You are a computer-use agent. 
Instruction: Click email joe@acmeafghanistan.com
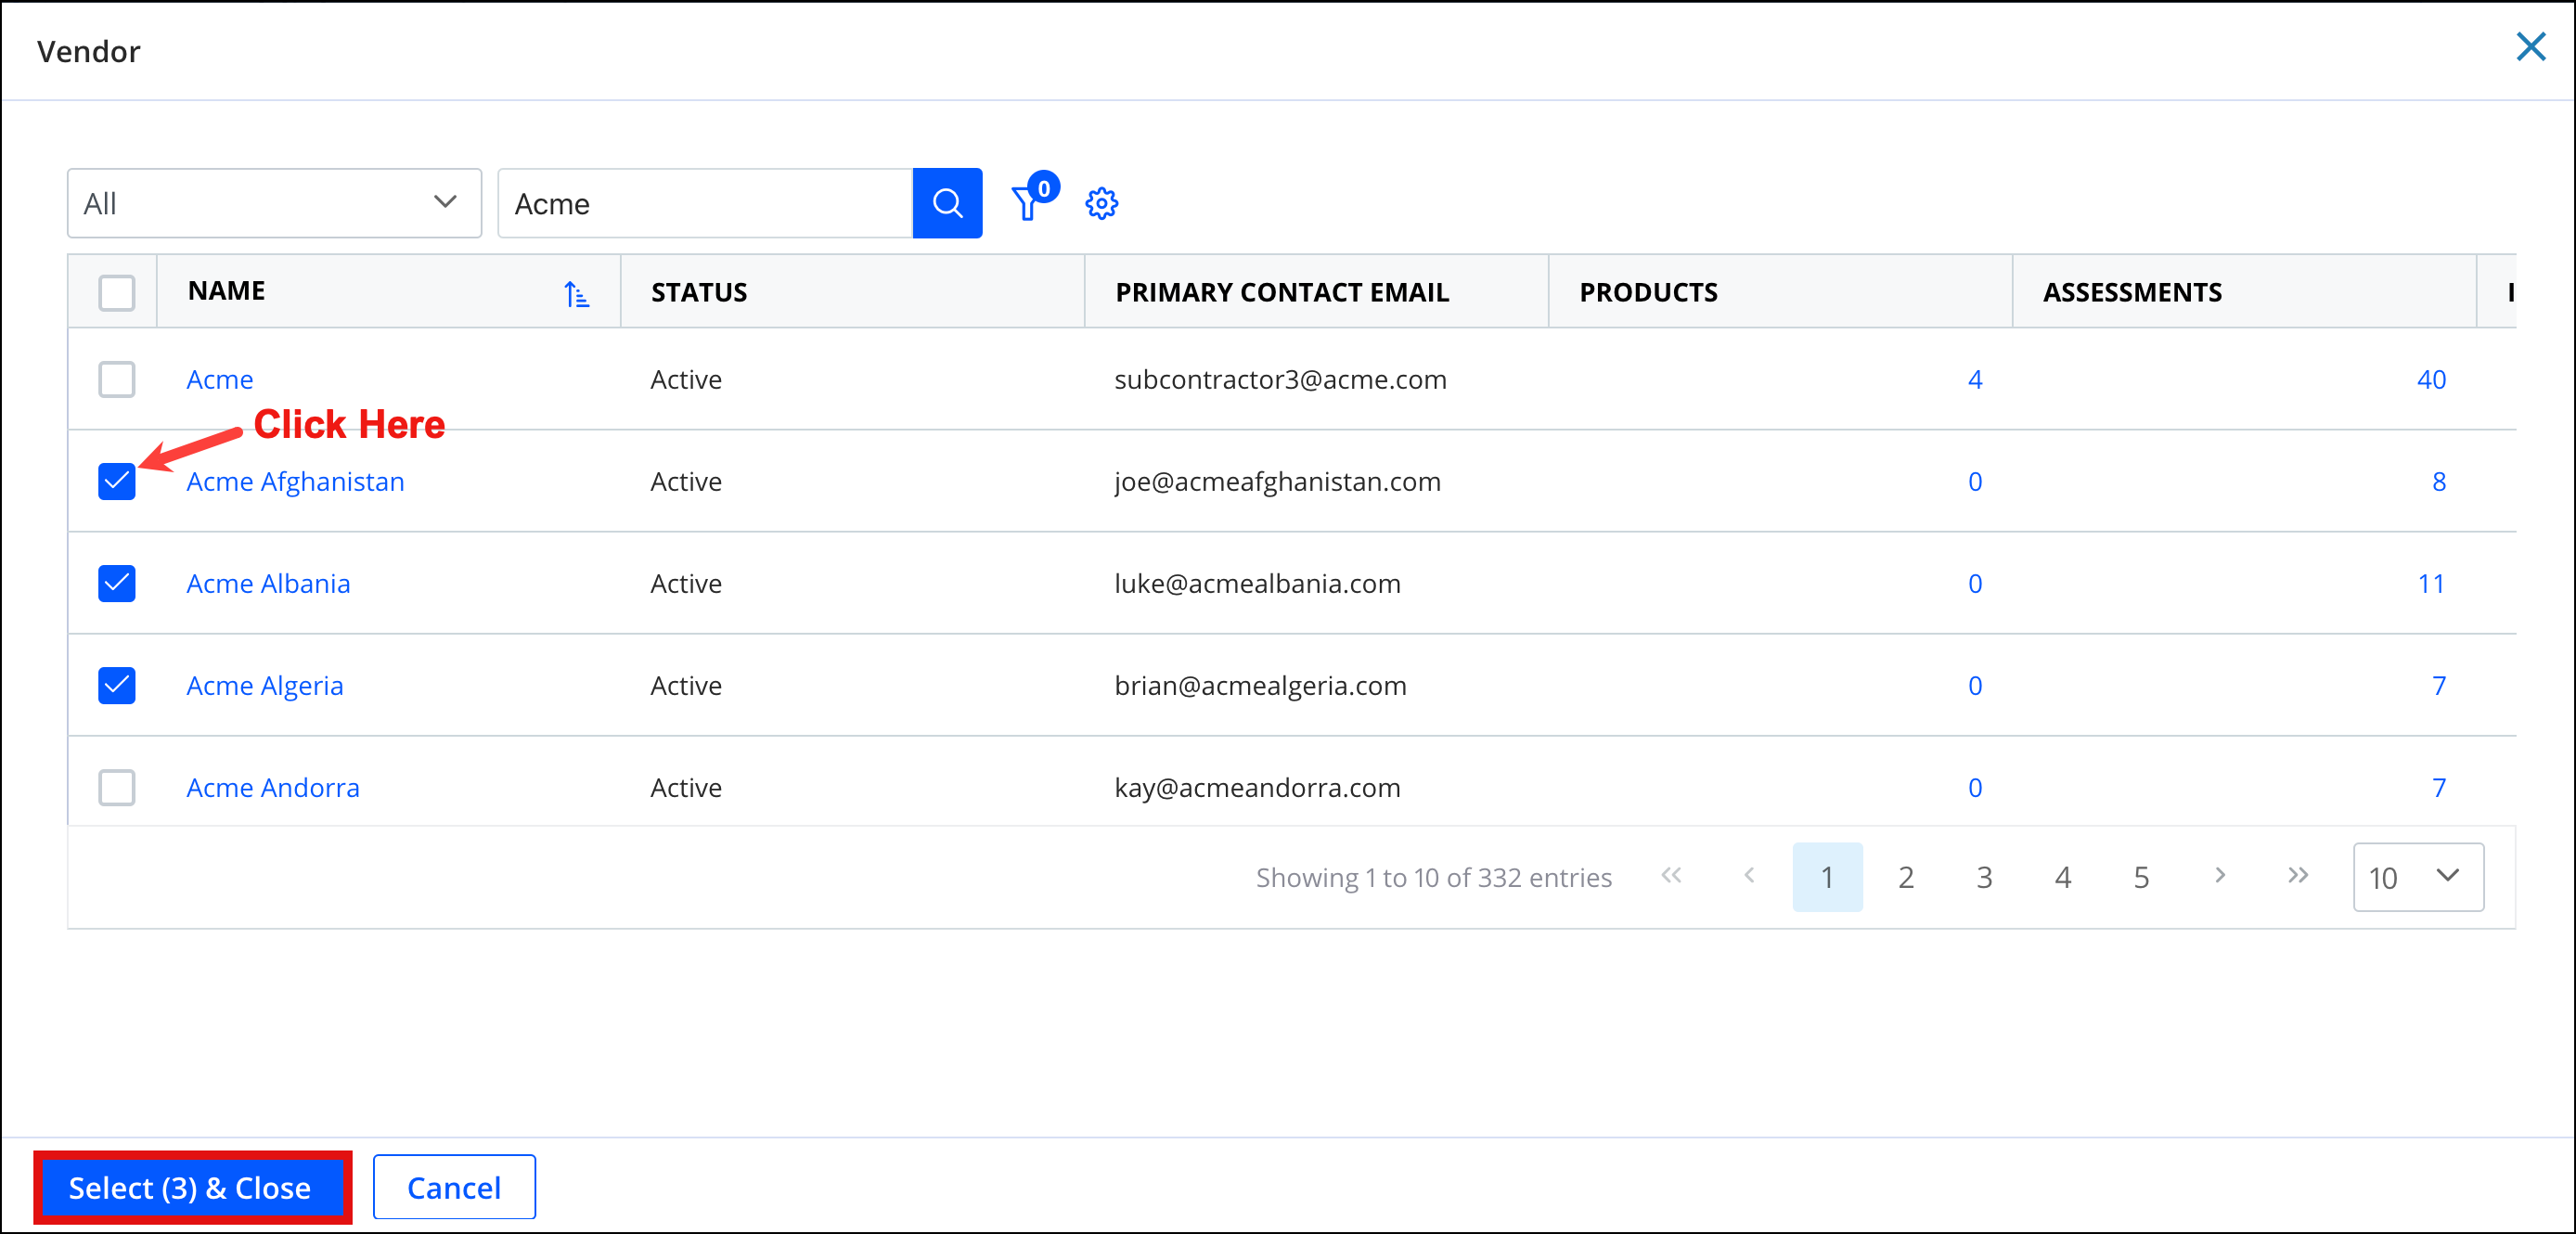(x=1277, y=481)
